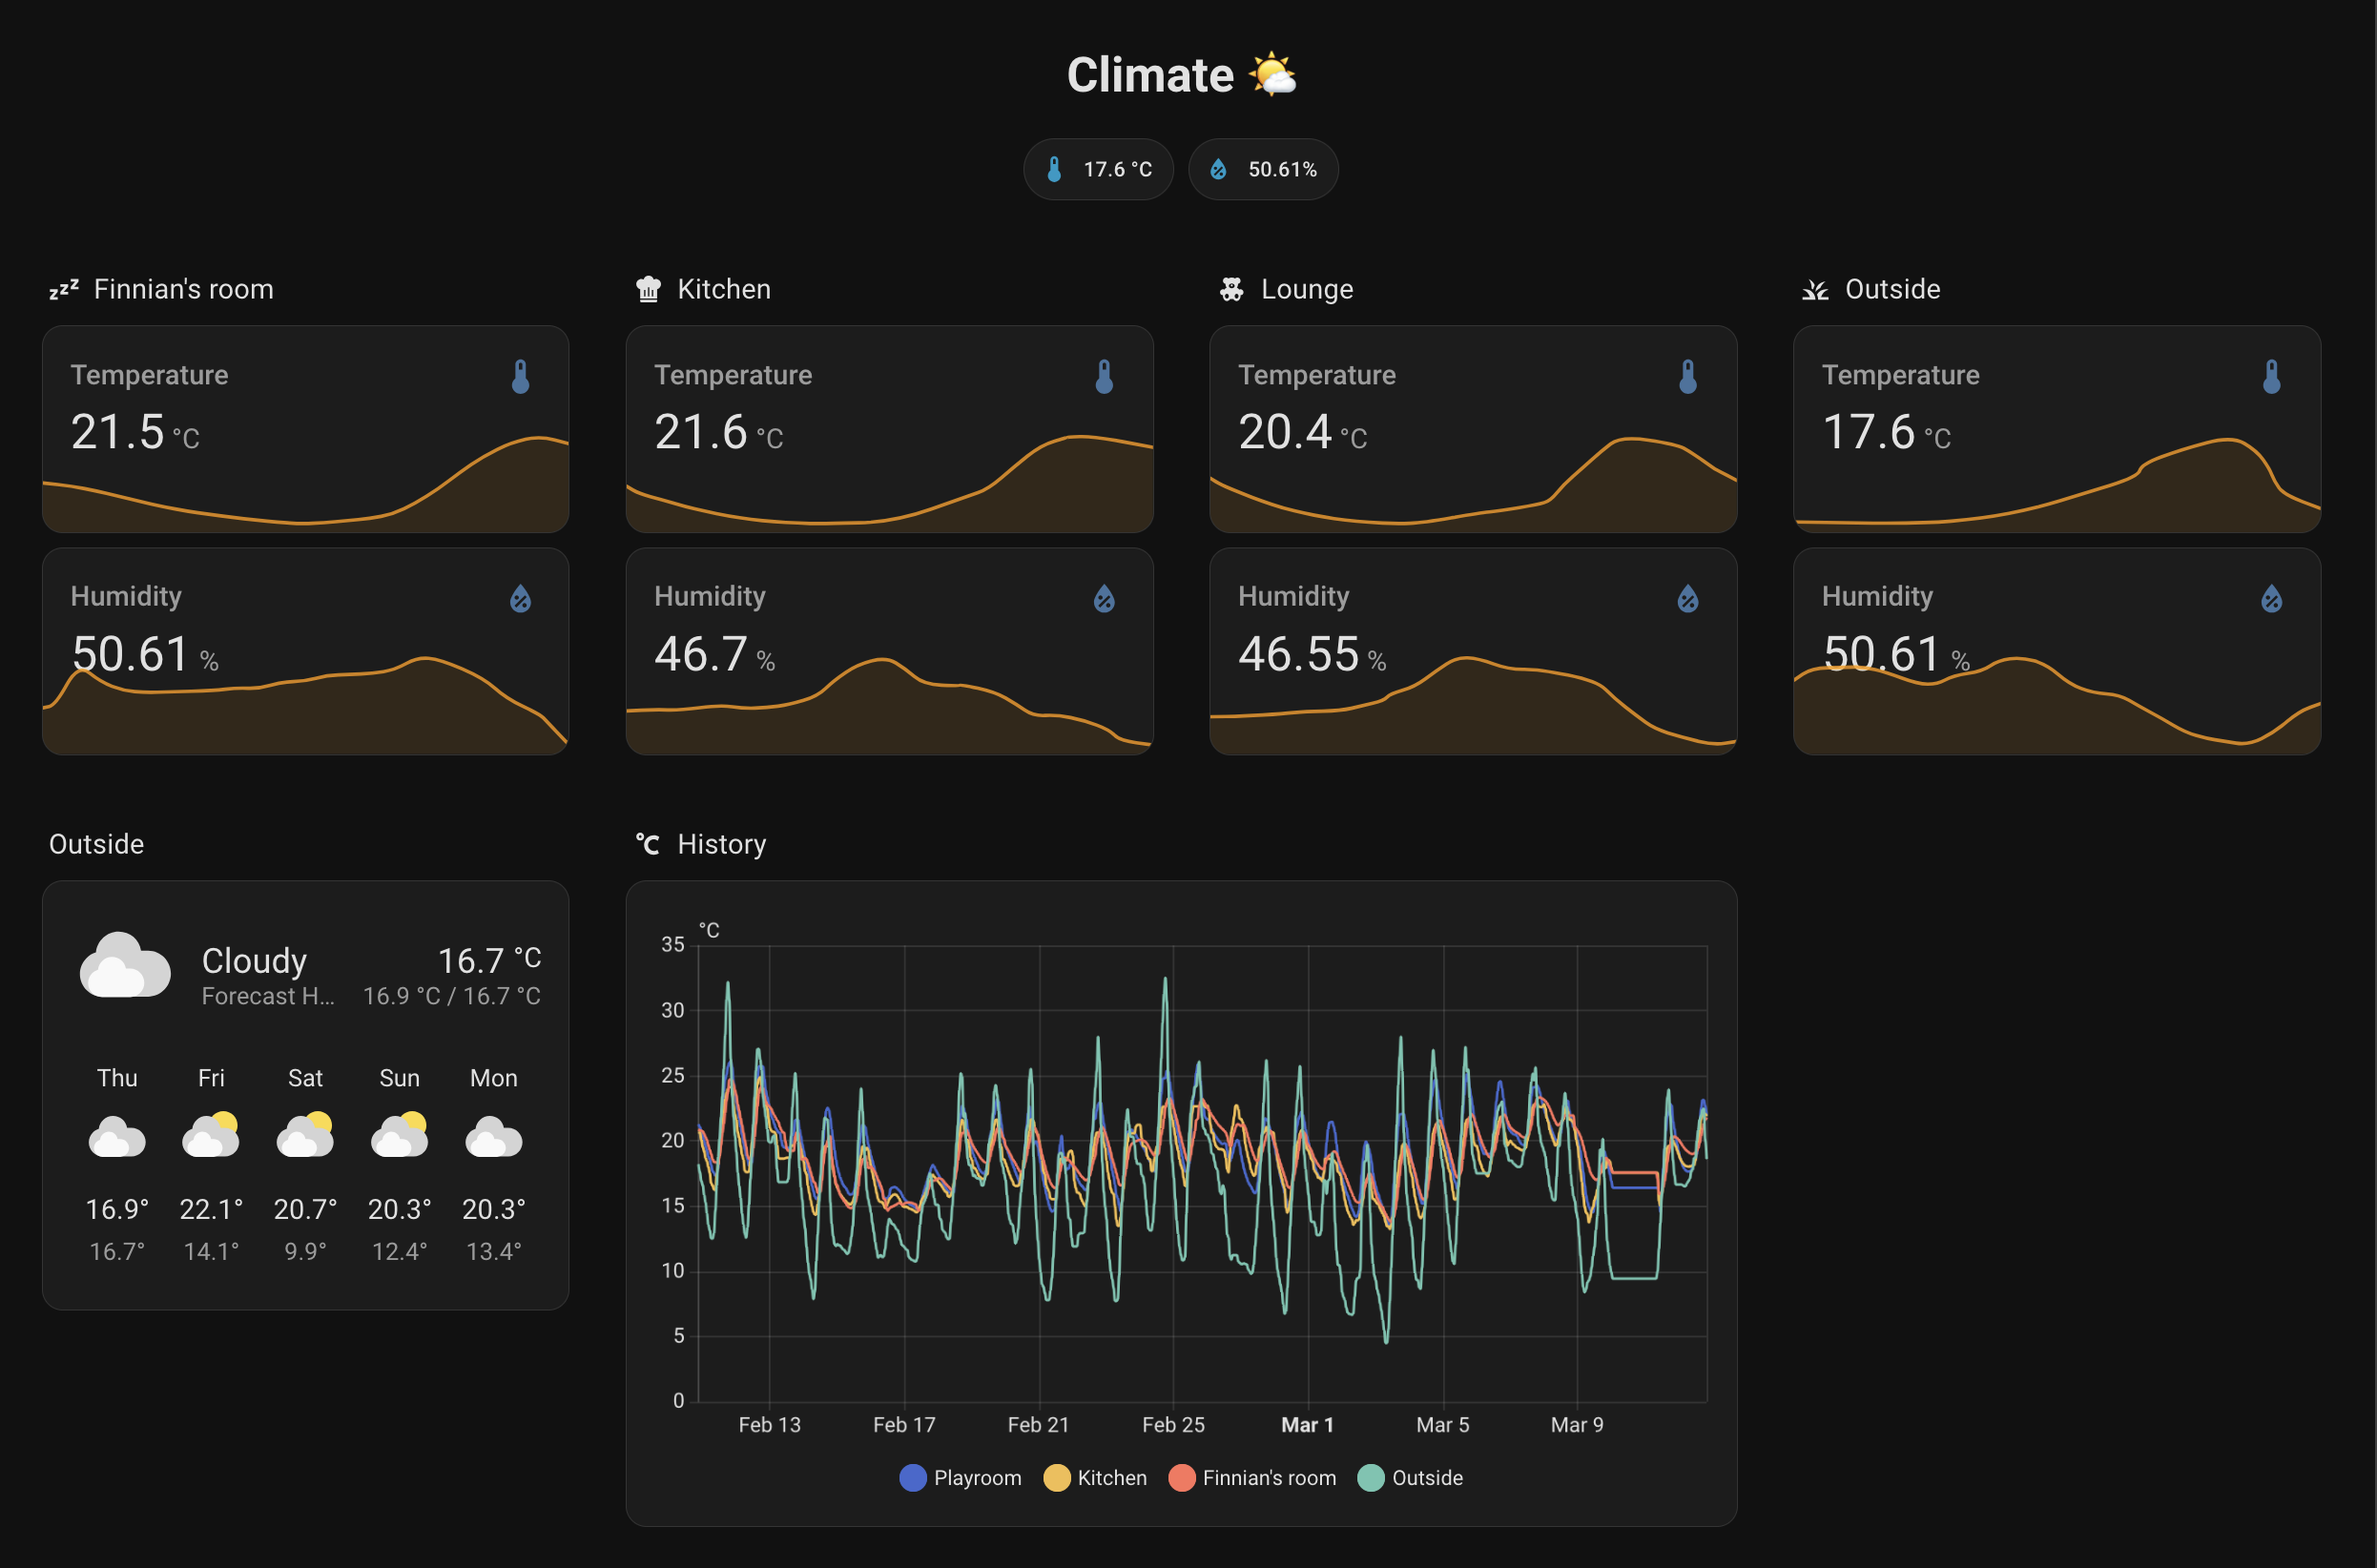
Task: Click the 50.61% humidity chip at top
Action: (1263, 169)
